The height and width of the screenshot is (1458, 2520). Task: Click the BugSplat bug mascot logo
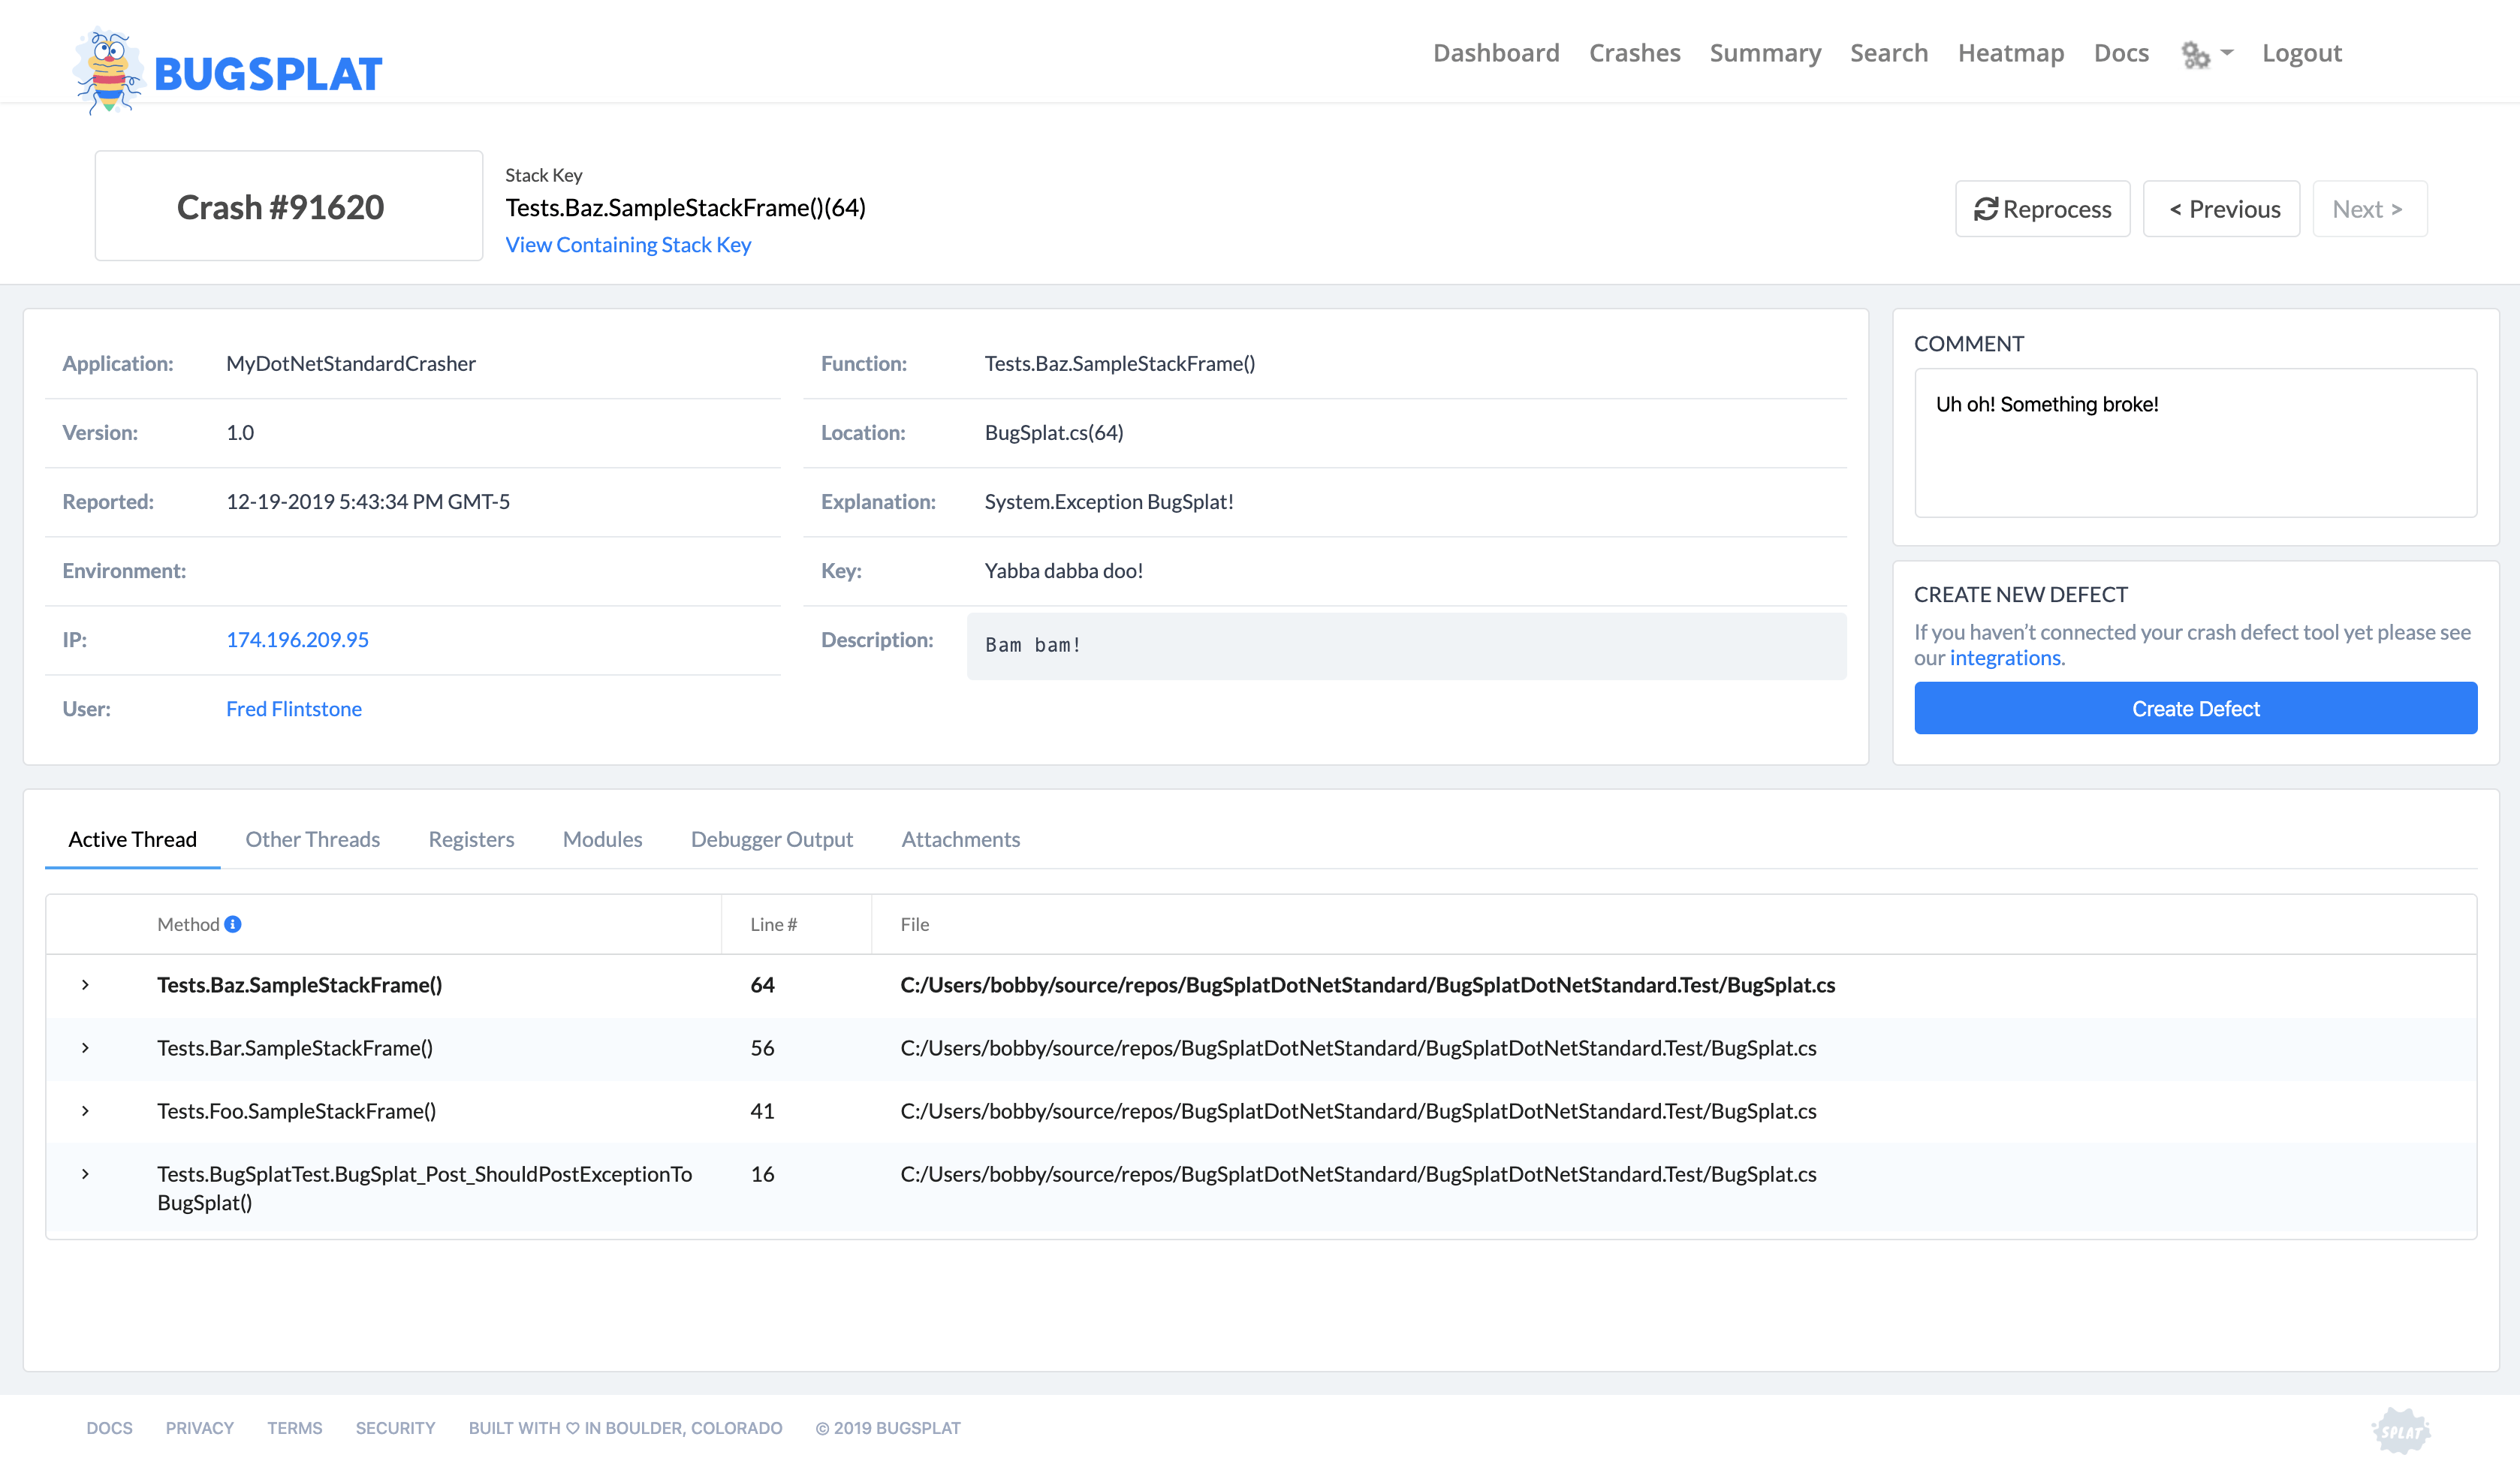pos(108,71)
